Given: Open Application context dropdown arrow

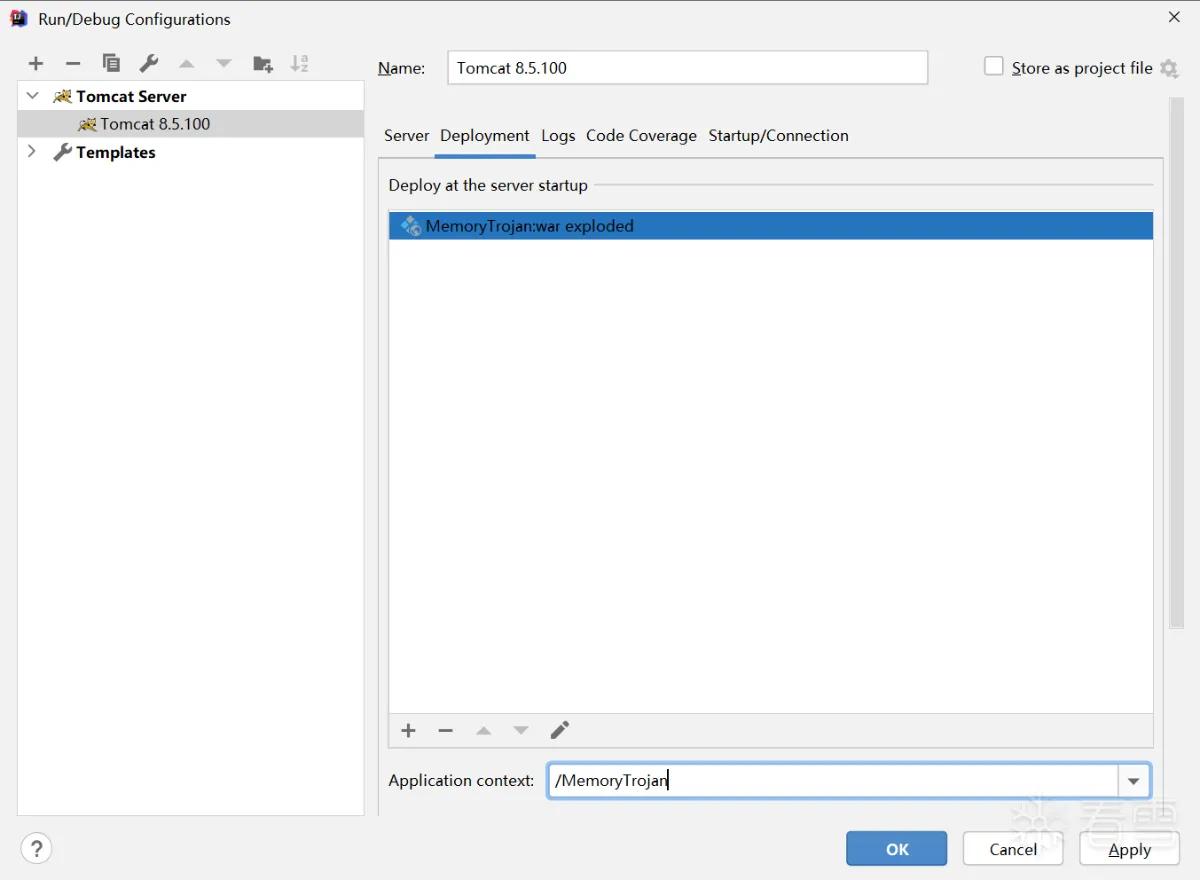Looking at the screenshot, I should tap(1134, 781).
